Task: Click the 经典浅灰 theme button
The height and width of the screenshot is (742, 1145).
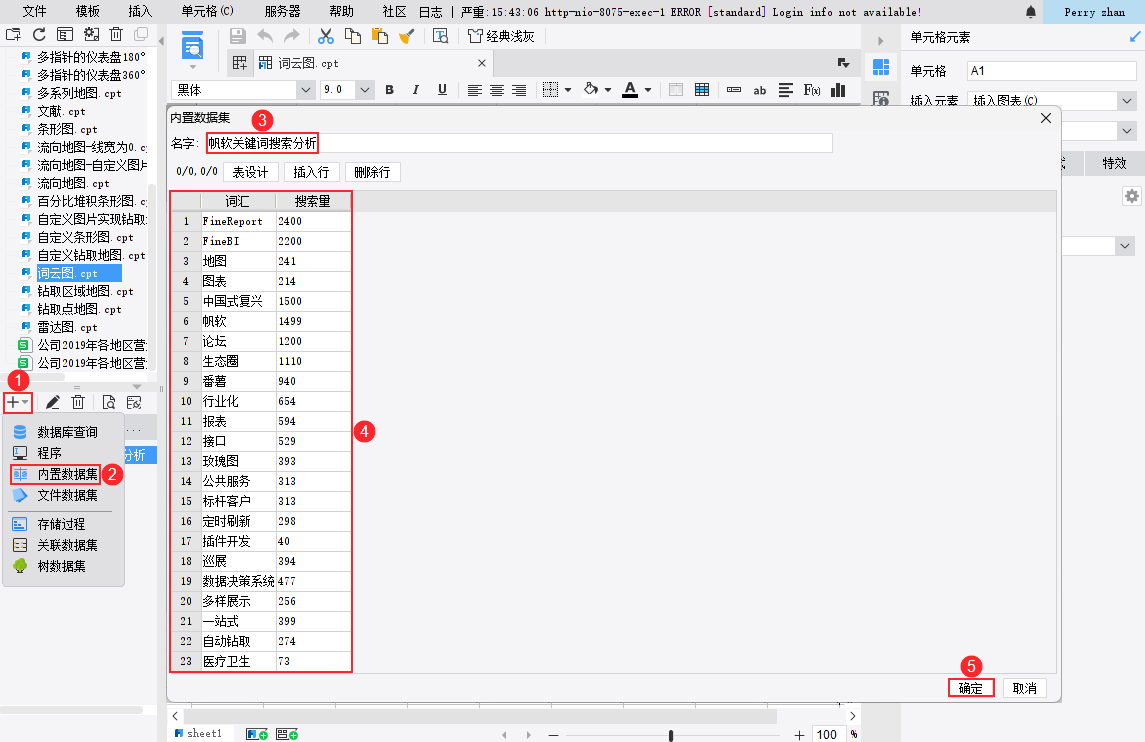Action: pos(502,36)
